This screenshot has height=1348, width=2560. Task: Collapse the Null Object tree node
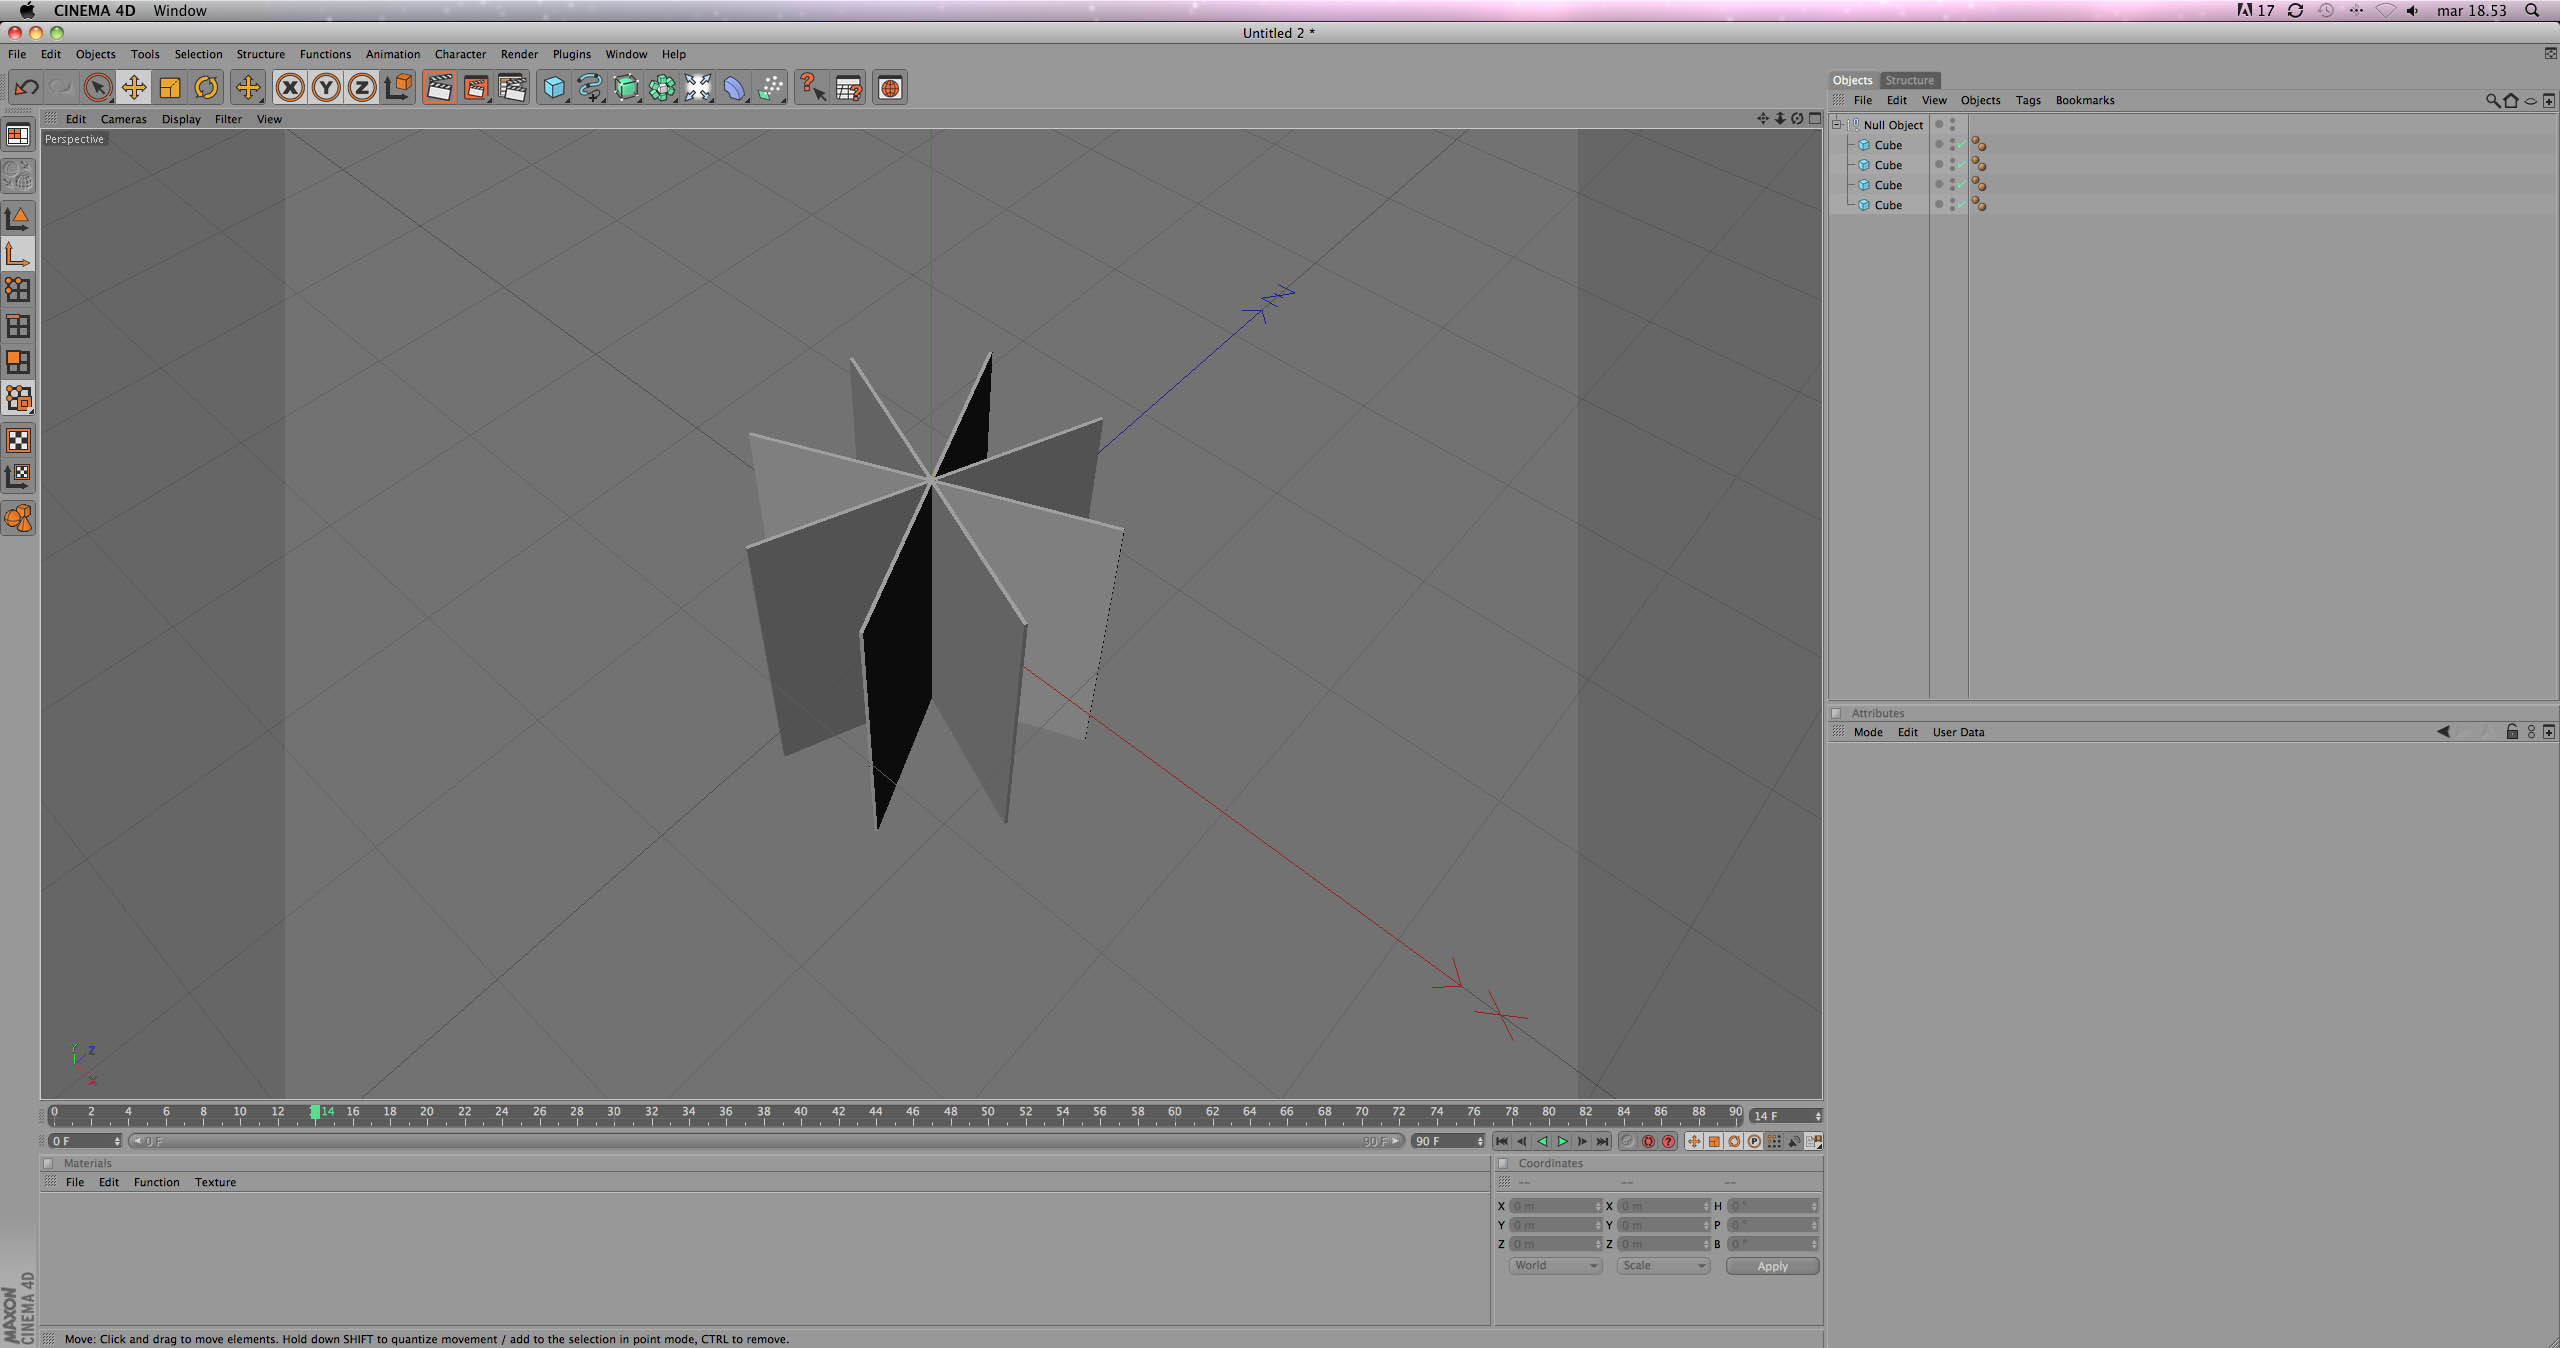pyautogui.click(x=1837, y=125)
